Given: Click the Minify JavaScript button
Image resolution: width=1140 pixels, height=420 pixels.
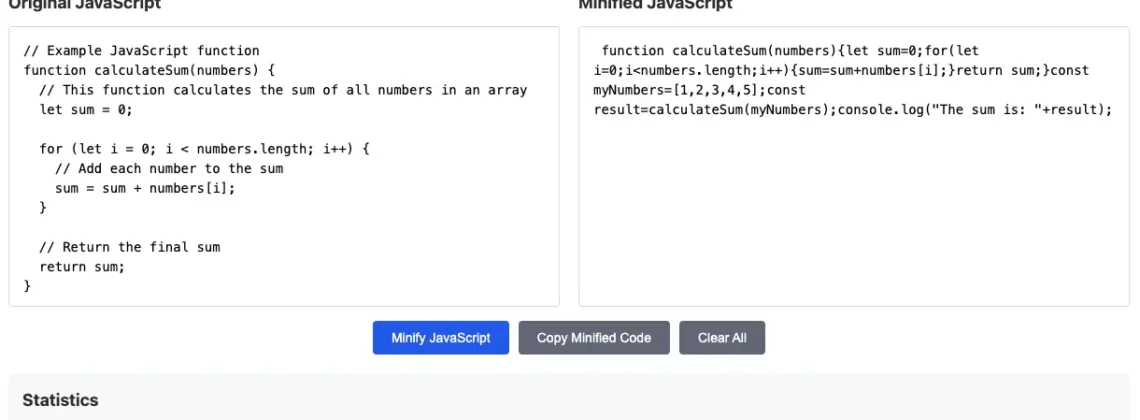Looking at the screenshot, I should (x=441, y=338).
